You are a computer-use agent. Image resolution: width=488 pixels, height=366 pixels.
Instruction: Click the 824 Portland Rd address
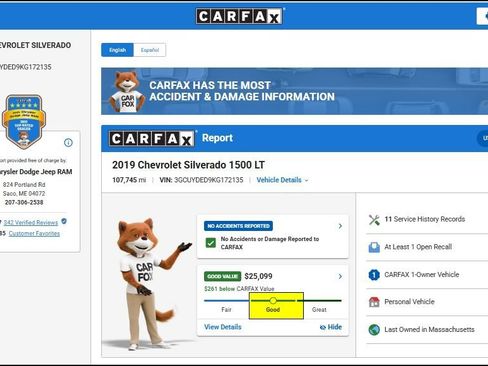click(x=24, y=185)
